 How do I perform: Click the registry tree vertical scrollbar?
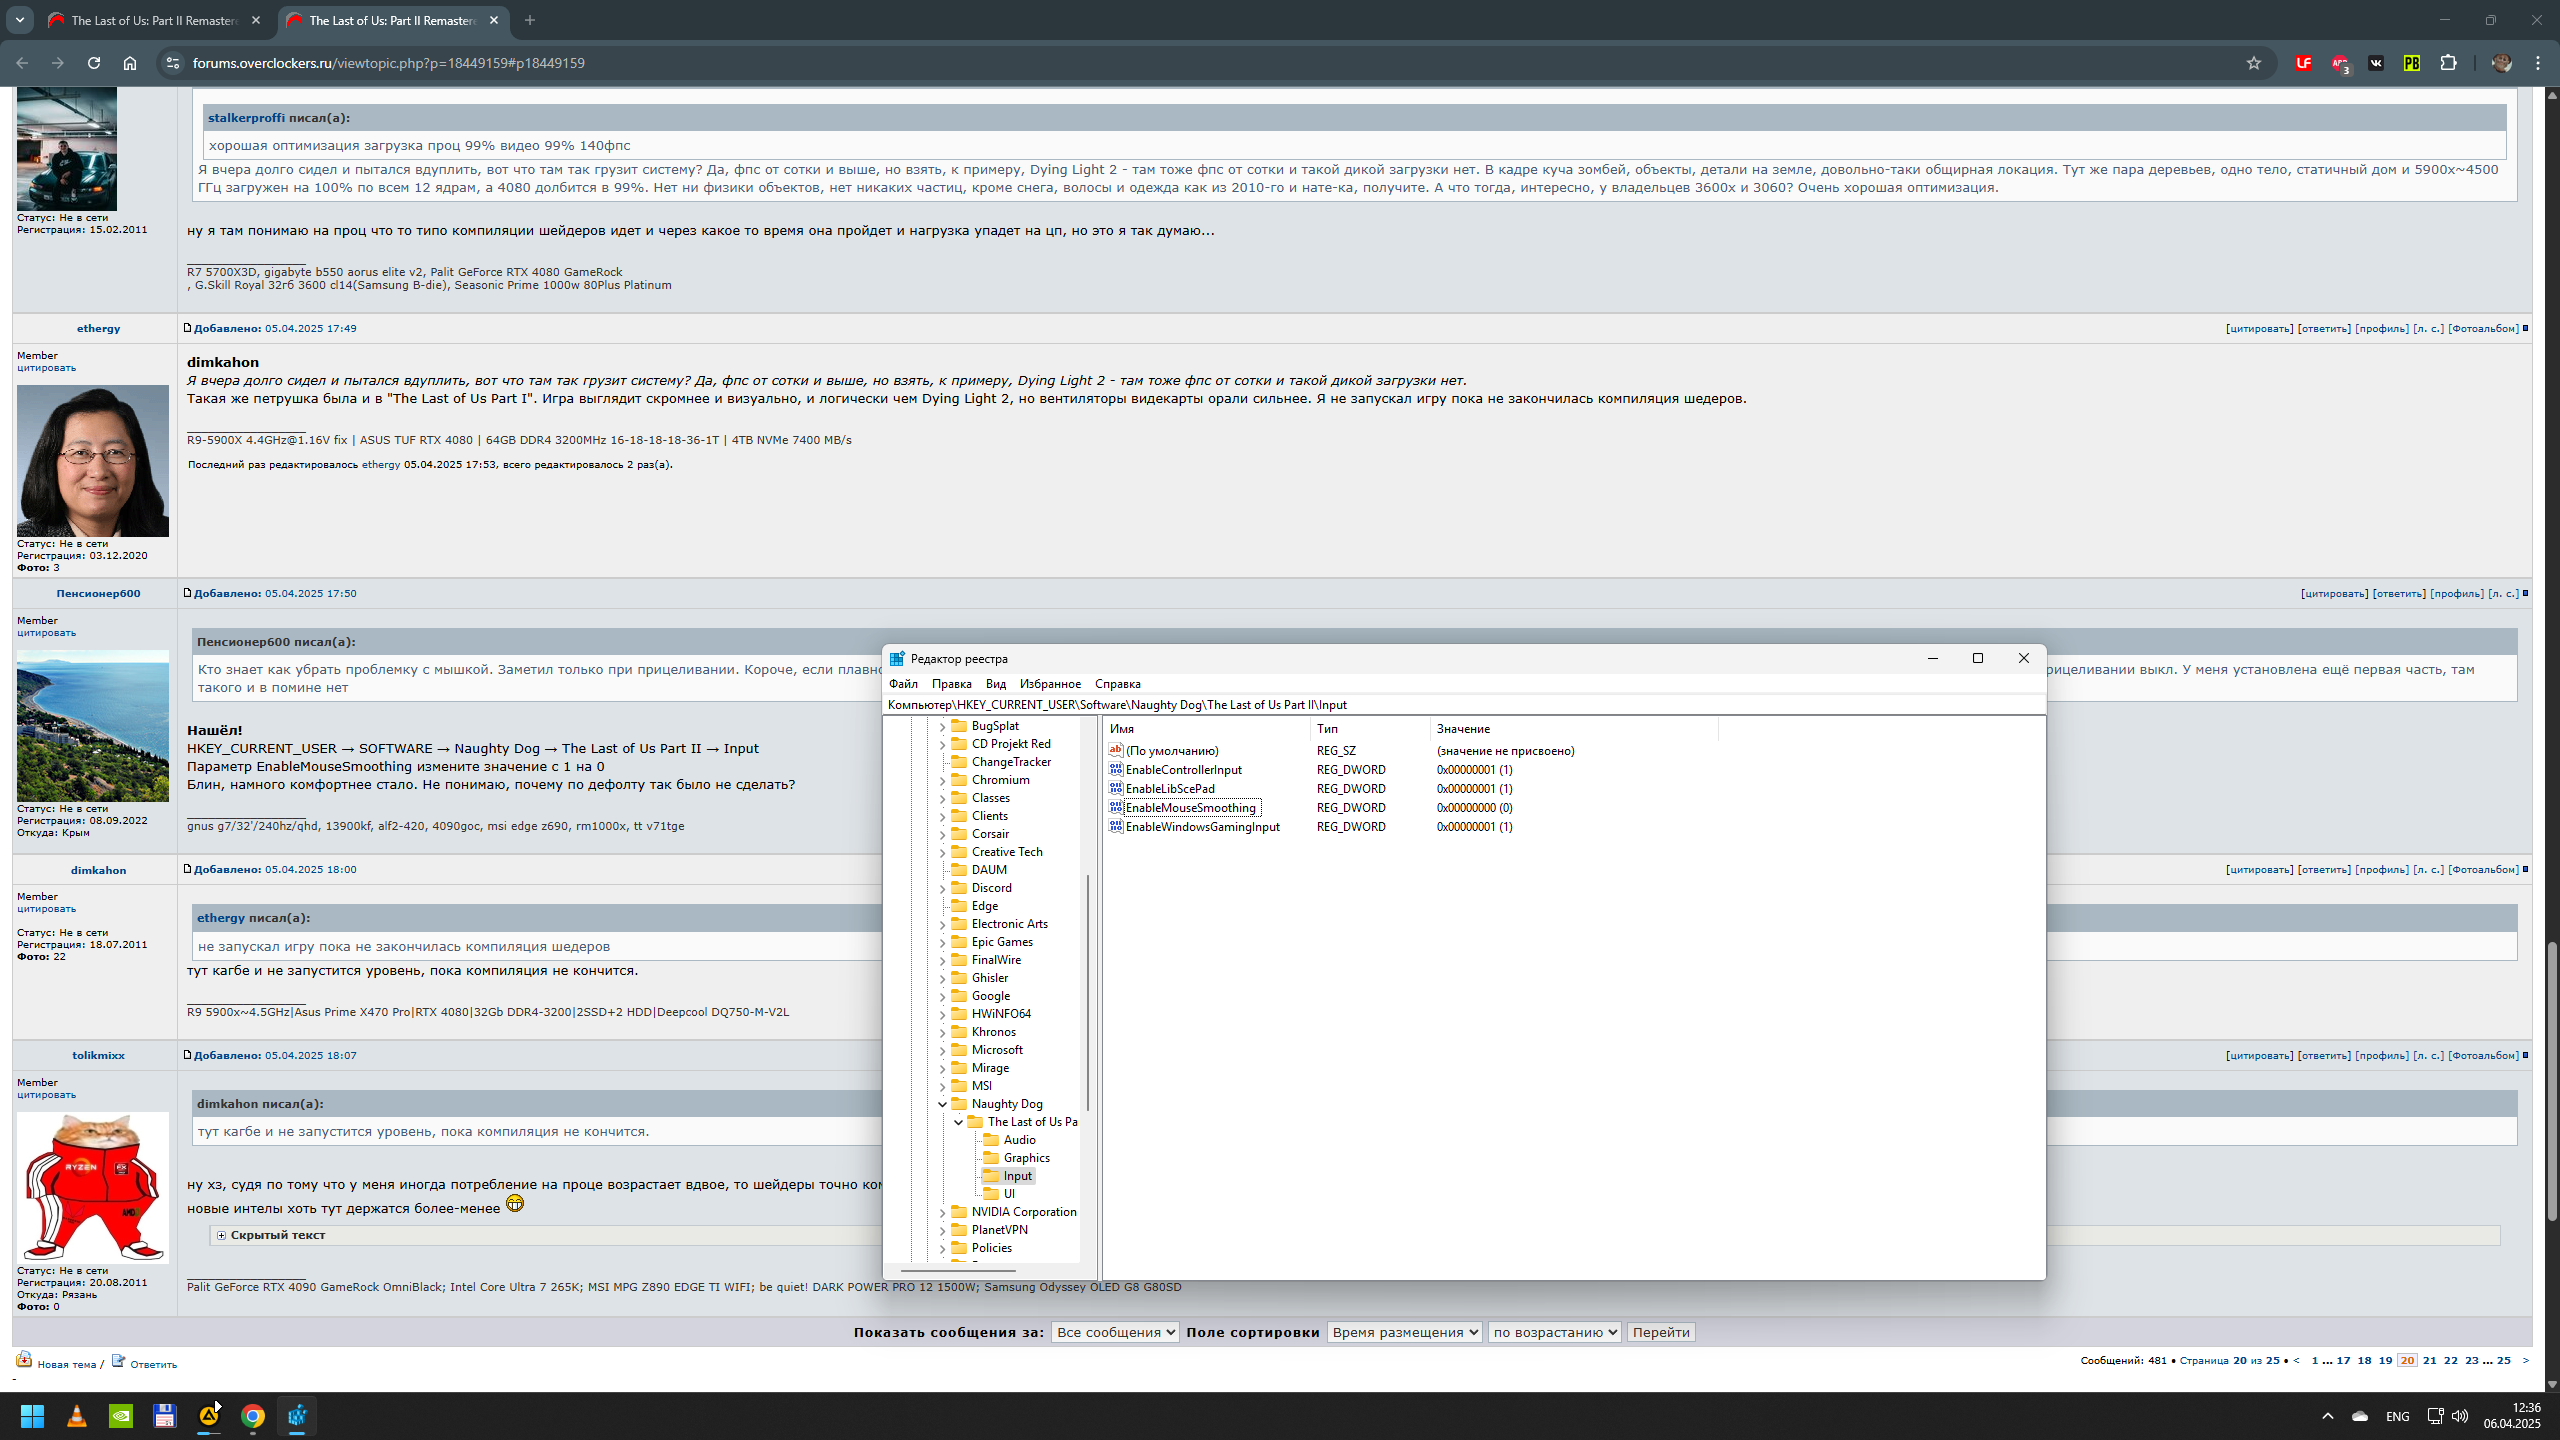[1087, 990]
